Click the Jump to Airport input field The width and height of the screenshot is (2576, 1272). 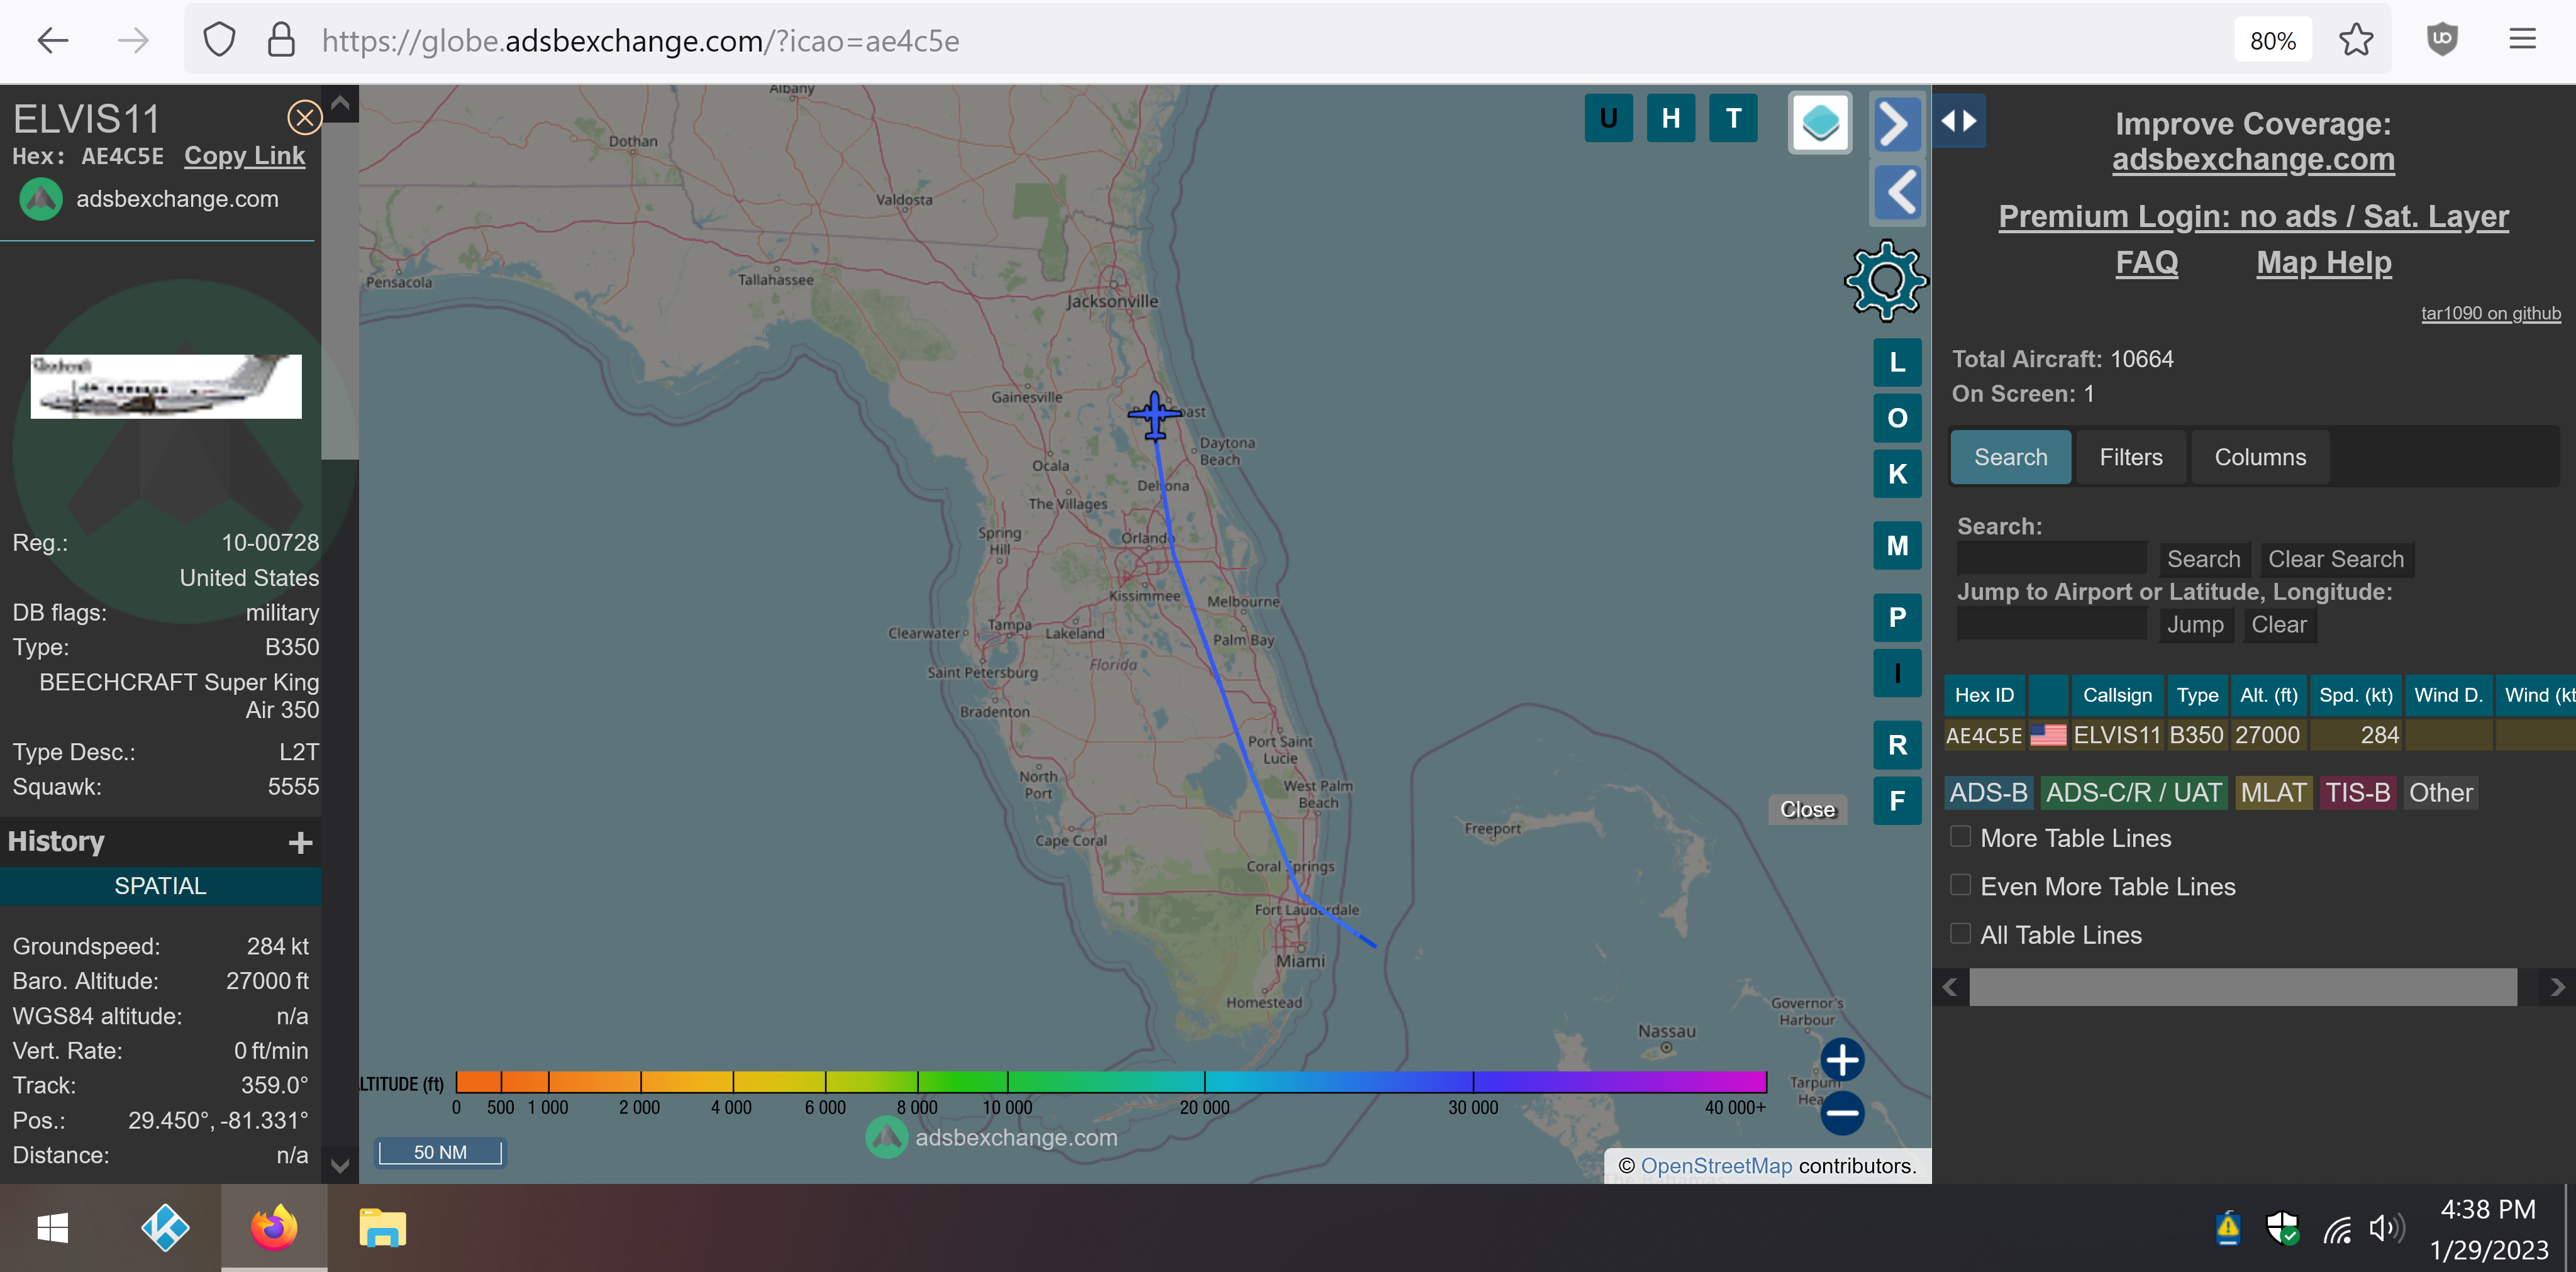coord(2051,624)
